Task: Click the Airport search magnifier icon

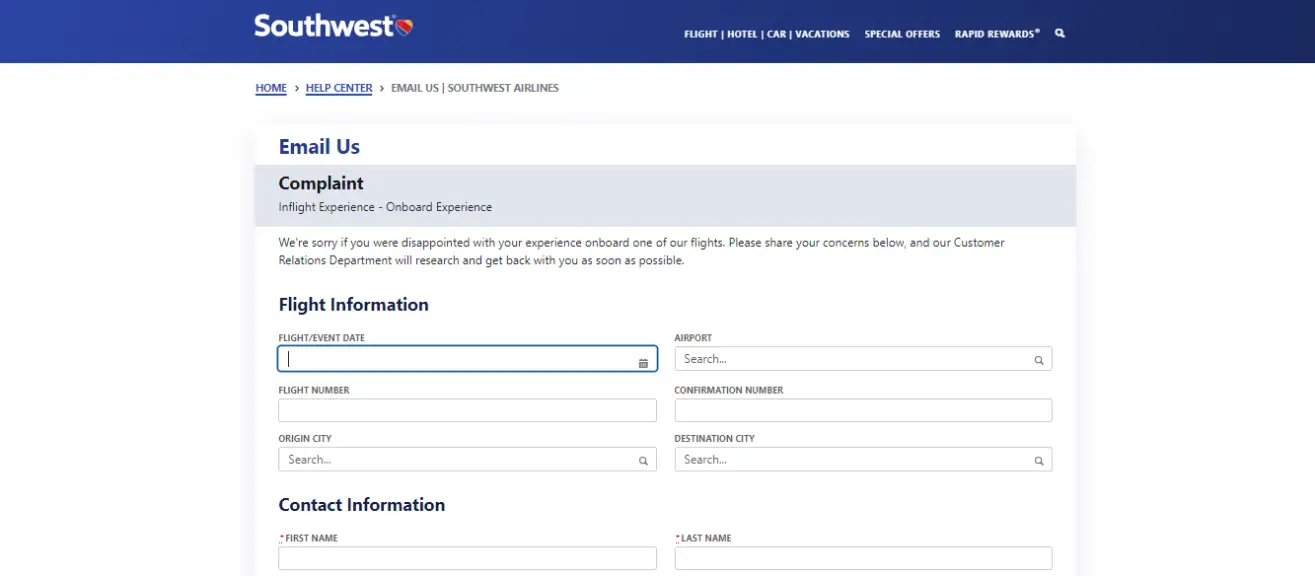Action: (1039, 360)
